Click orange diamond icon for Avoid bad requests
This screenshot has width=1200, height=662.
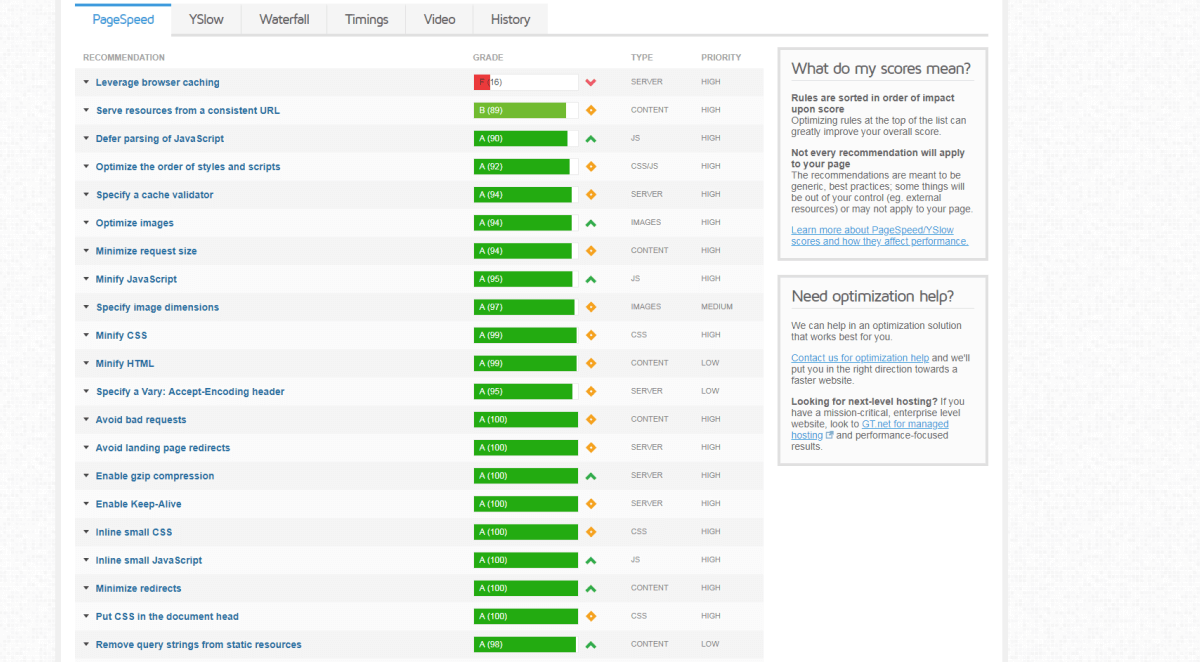pos(591,420)
